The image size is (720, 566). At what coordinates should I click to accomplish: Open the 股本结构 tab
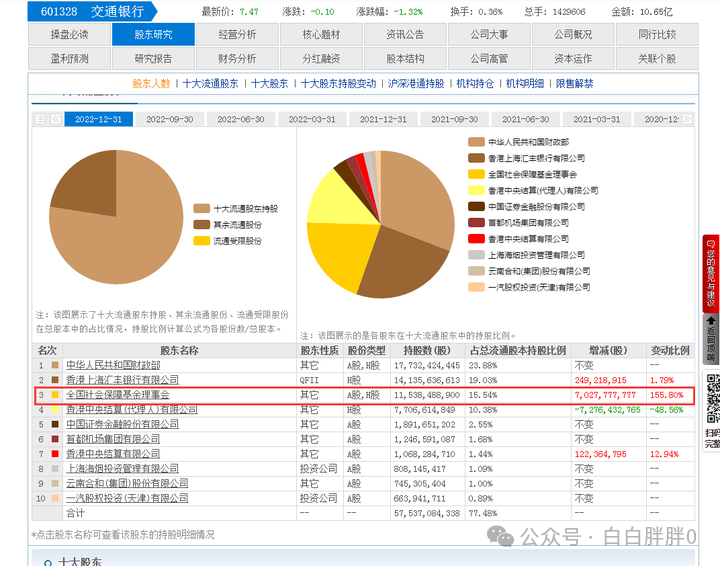point(405,59)
